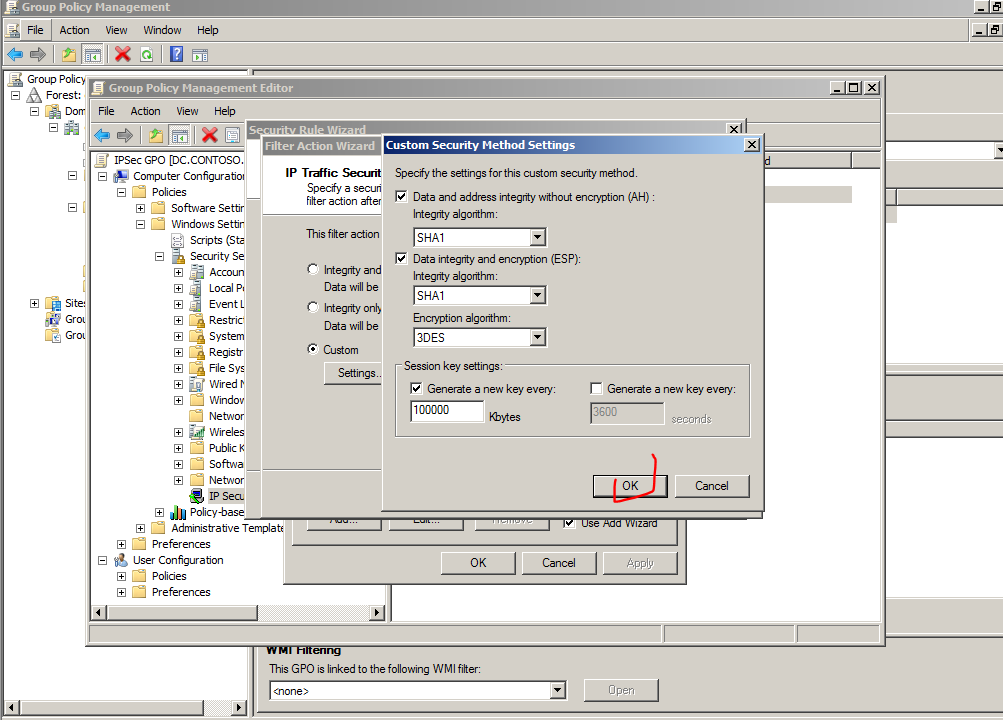1003x720 pixels.
Task: Click Forward arrow in Group Policy Management Editor toolbar
Action: pos(125,135)
